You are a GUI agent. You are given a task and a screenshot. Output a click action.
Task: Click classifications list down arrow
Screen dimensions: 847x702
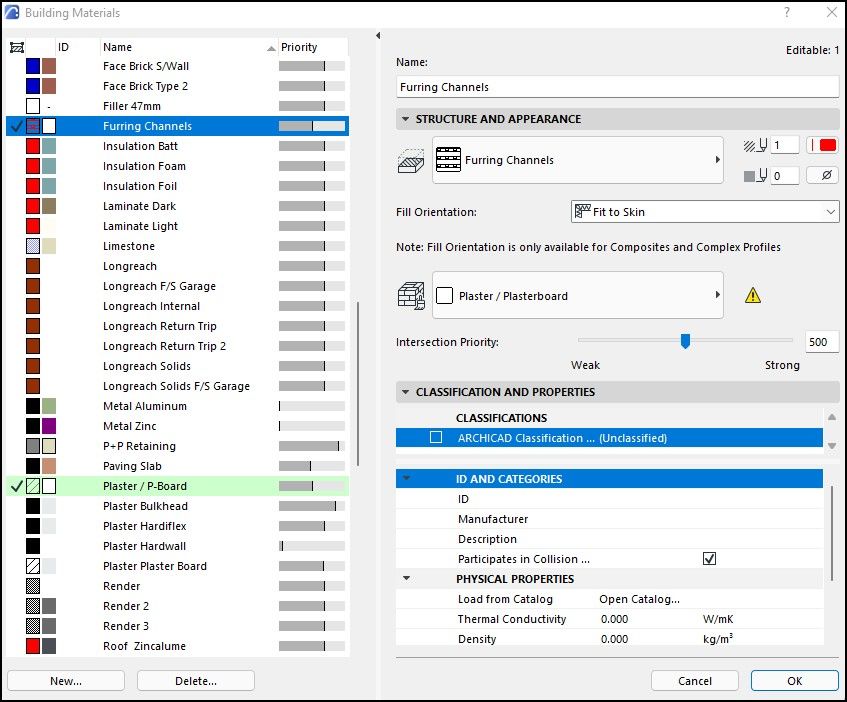(832, 446)
